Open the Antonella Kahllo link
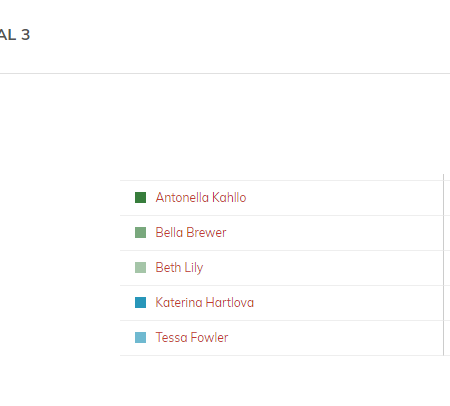The height and width of the screenshot is (406, 450). (201, 197)
